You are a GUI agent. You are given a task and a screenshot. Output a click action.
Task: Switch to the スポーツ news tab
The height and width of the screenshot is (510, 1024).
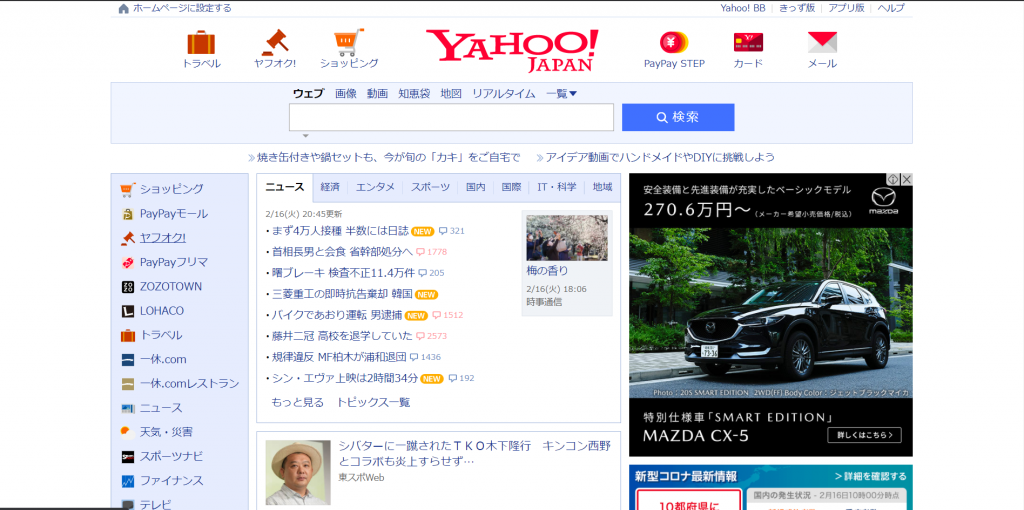[x=430, y=187]
